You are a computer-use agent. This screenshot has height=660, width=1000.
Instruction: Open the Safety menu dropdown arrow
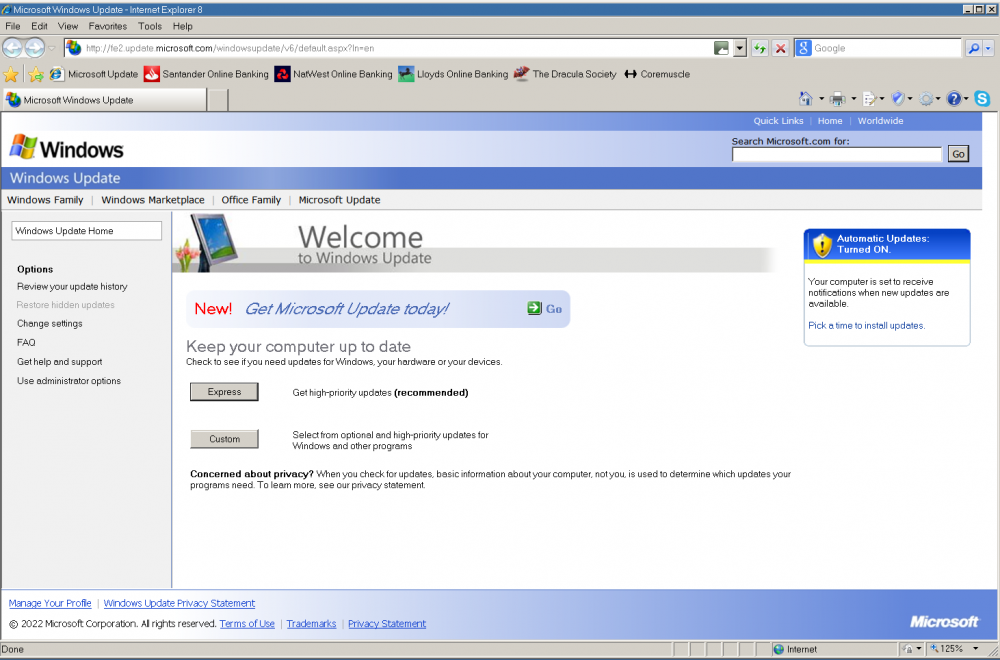tap(911, 99)
